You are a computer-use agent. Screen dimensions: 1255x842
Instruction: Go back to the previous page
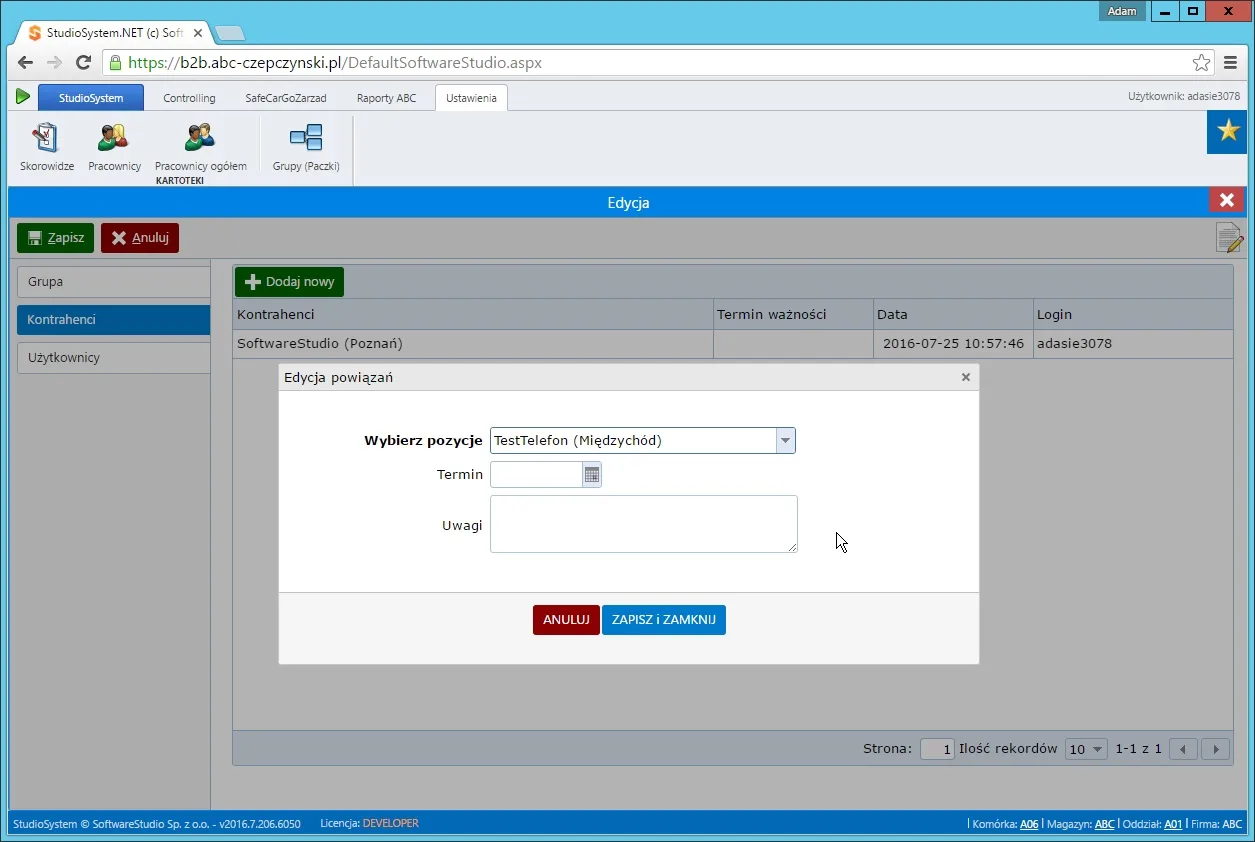(25, 62)
